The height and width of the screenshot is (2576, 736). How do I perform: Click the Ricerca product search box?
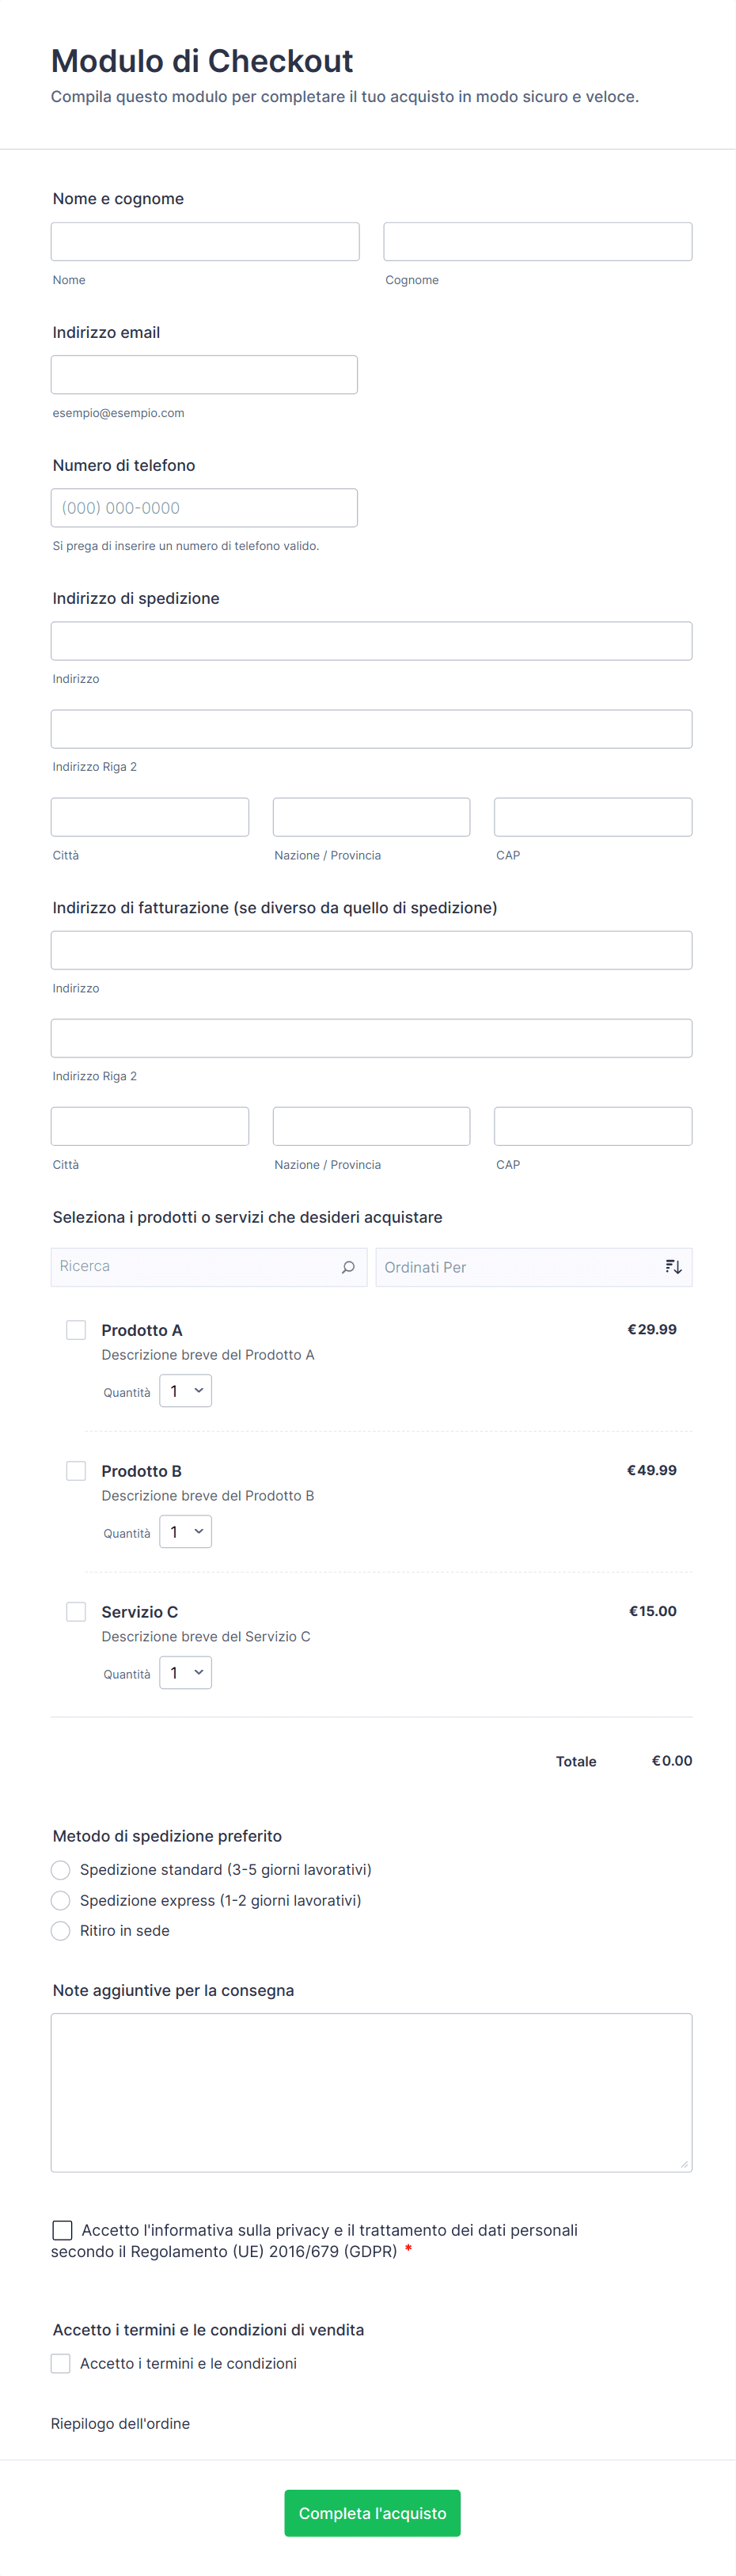[195, 1267]
